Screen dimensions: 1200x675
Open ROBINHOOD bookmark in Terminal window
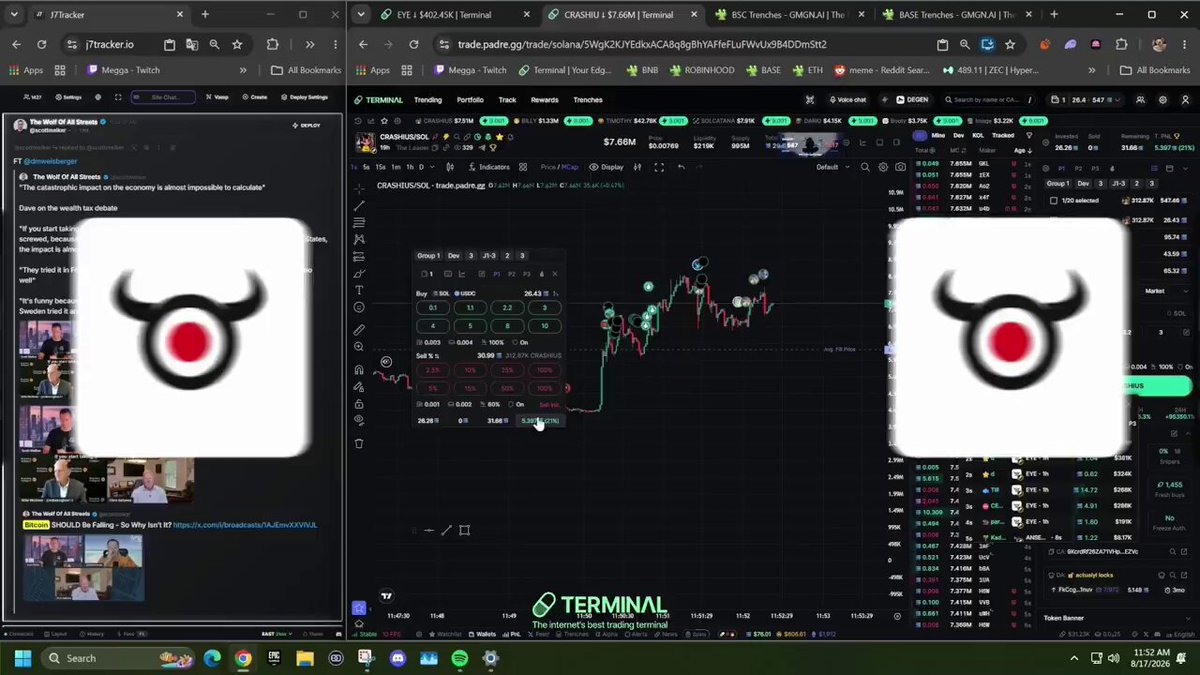704,70
